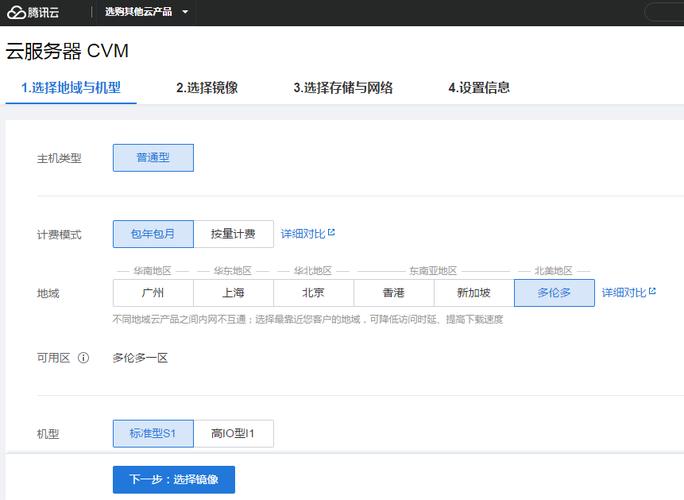Click the region hint text about 内网不互通
The image size is (684, 500).
(308, 319)
